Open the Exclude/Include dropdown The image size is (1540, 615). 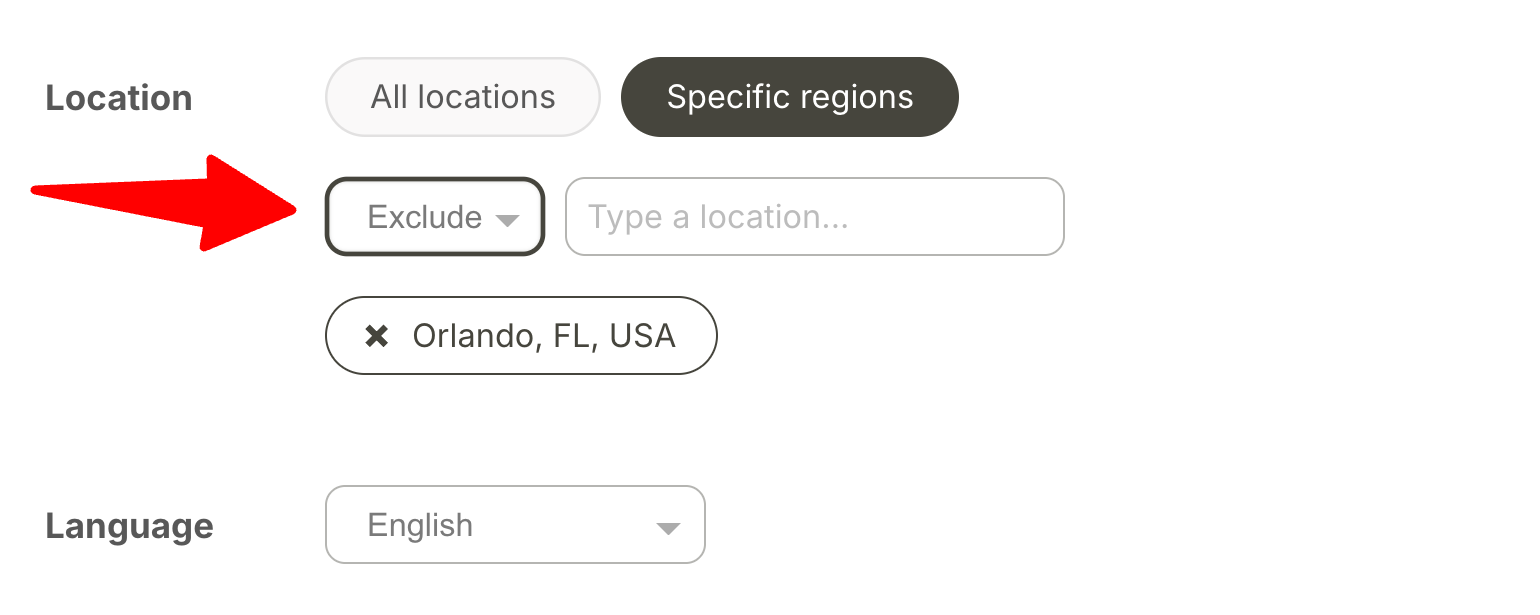pyautogui.click(x=435, y=217)
